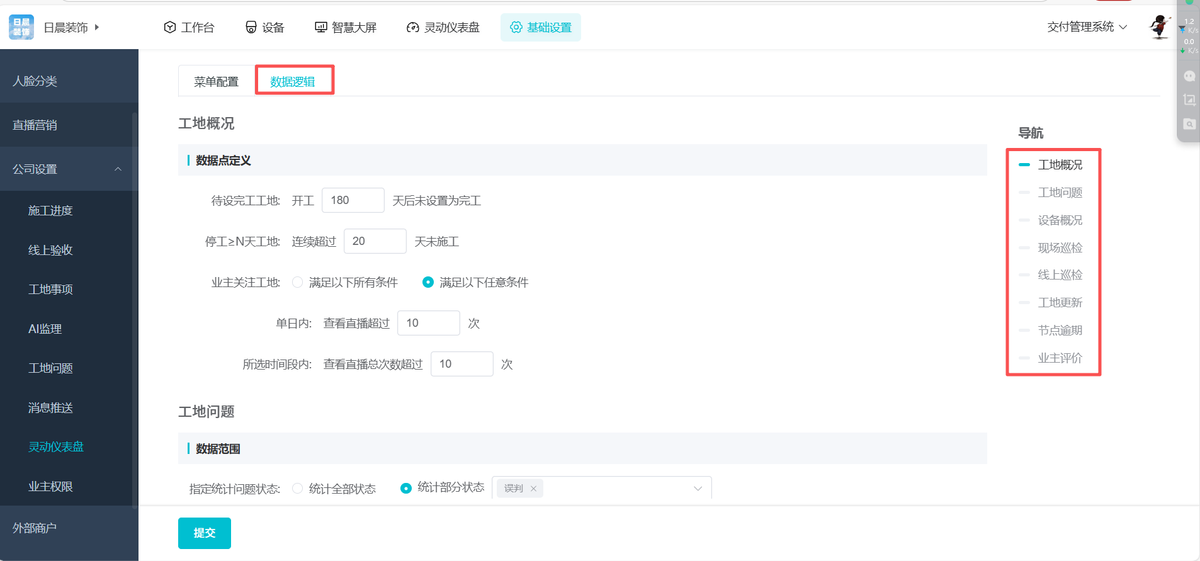The height and width of the screenshot is (561, 1200).
Task: Switch to the 菜单配置 tab
Action: click(x=216, y=82)
